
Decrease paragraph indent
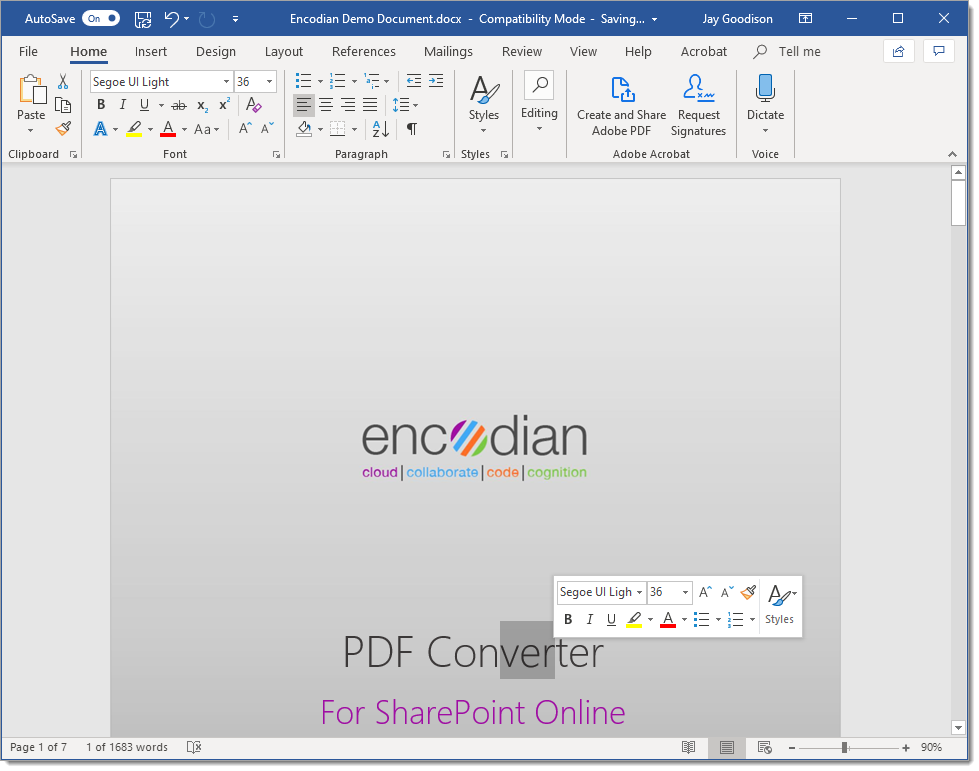click(x=413, y=81)
